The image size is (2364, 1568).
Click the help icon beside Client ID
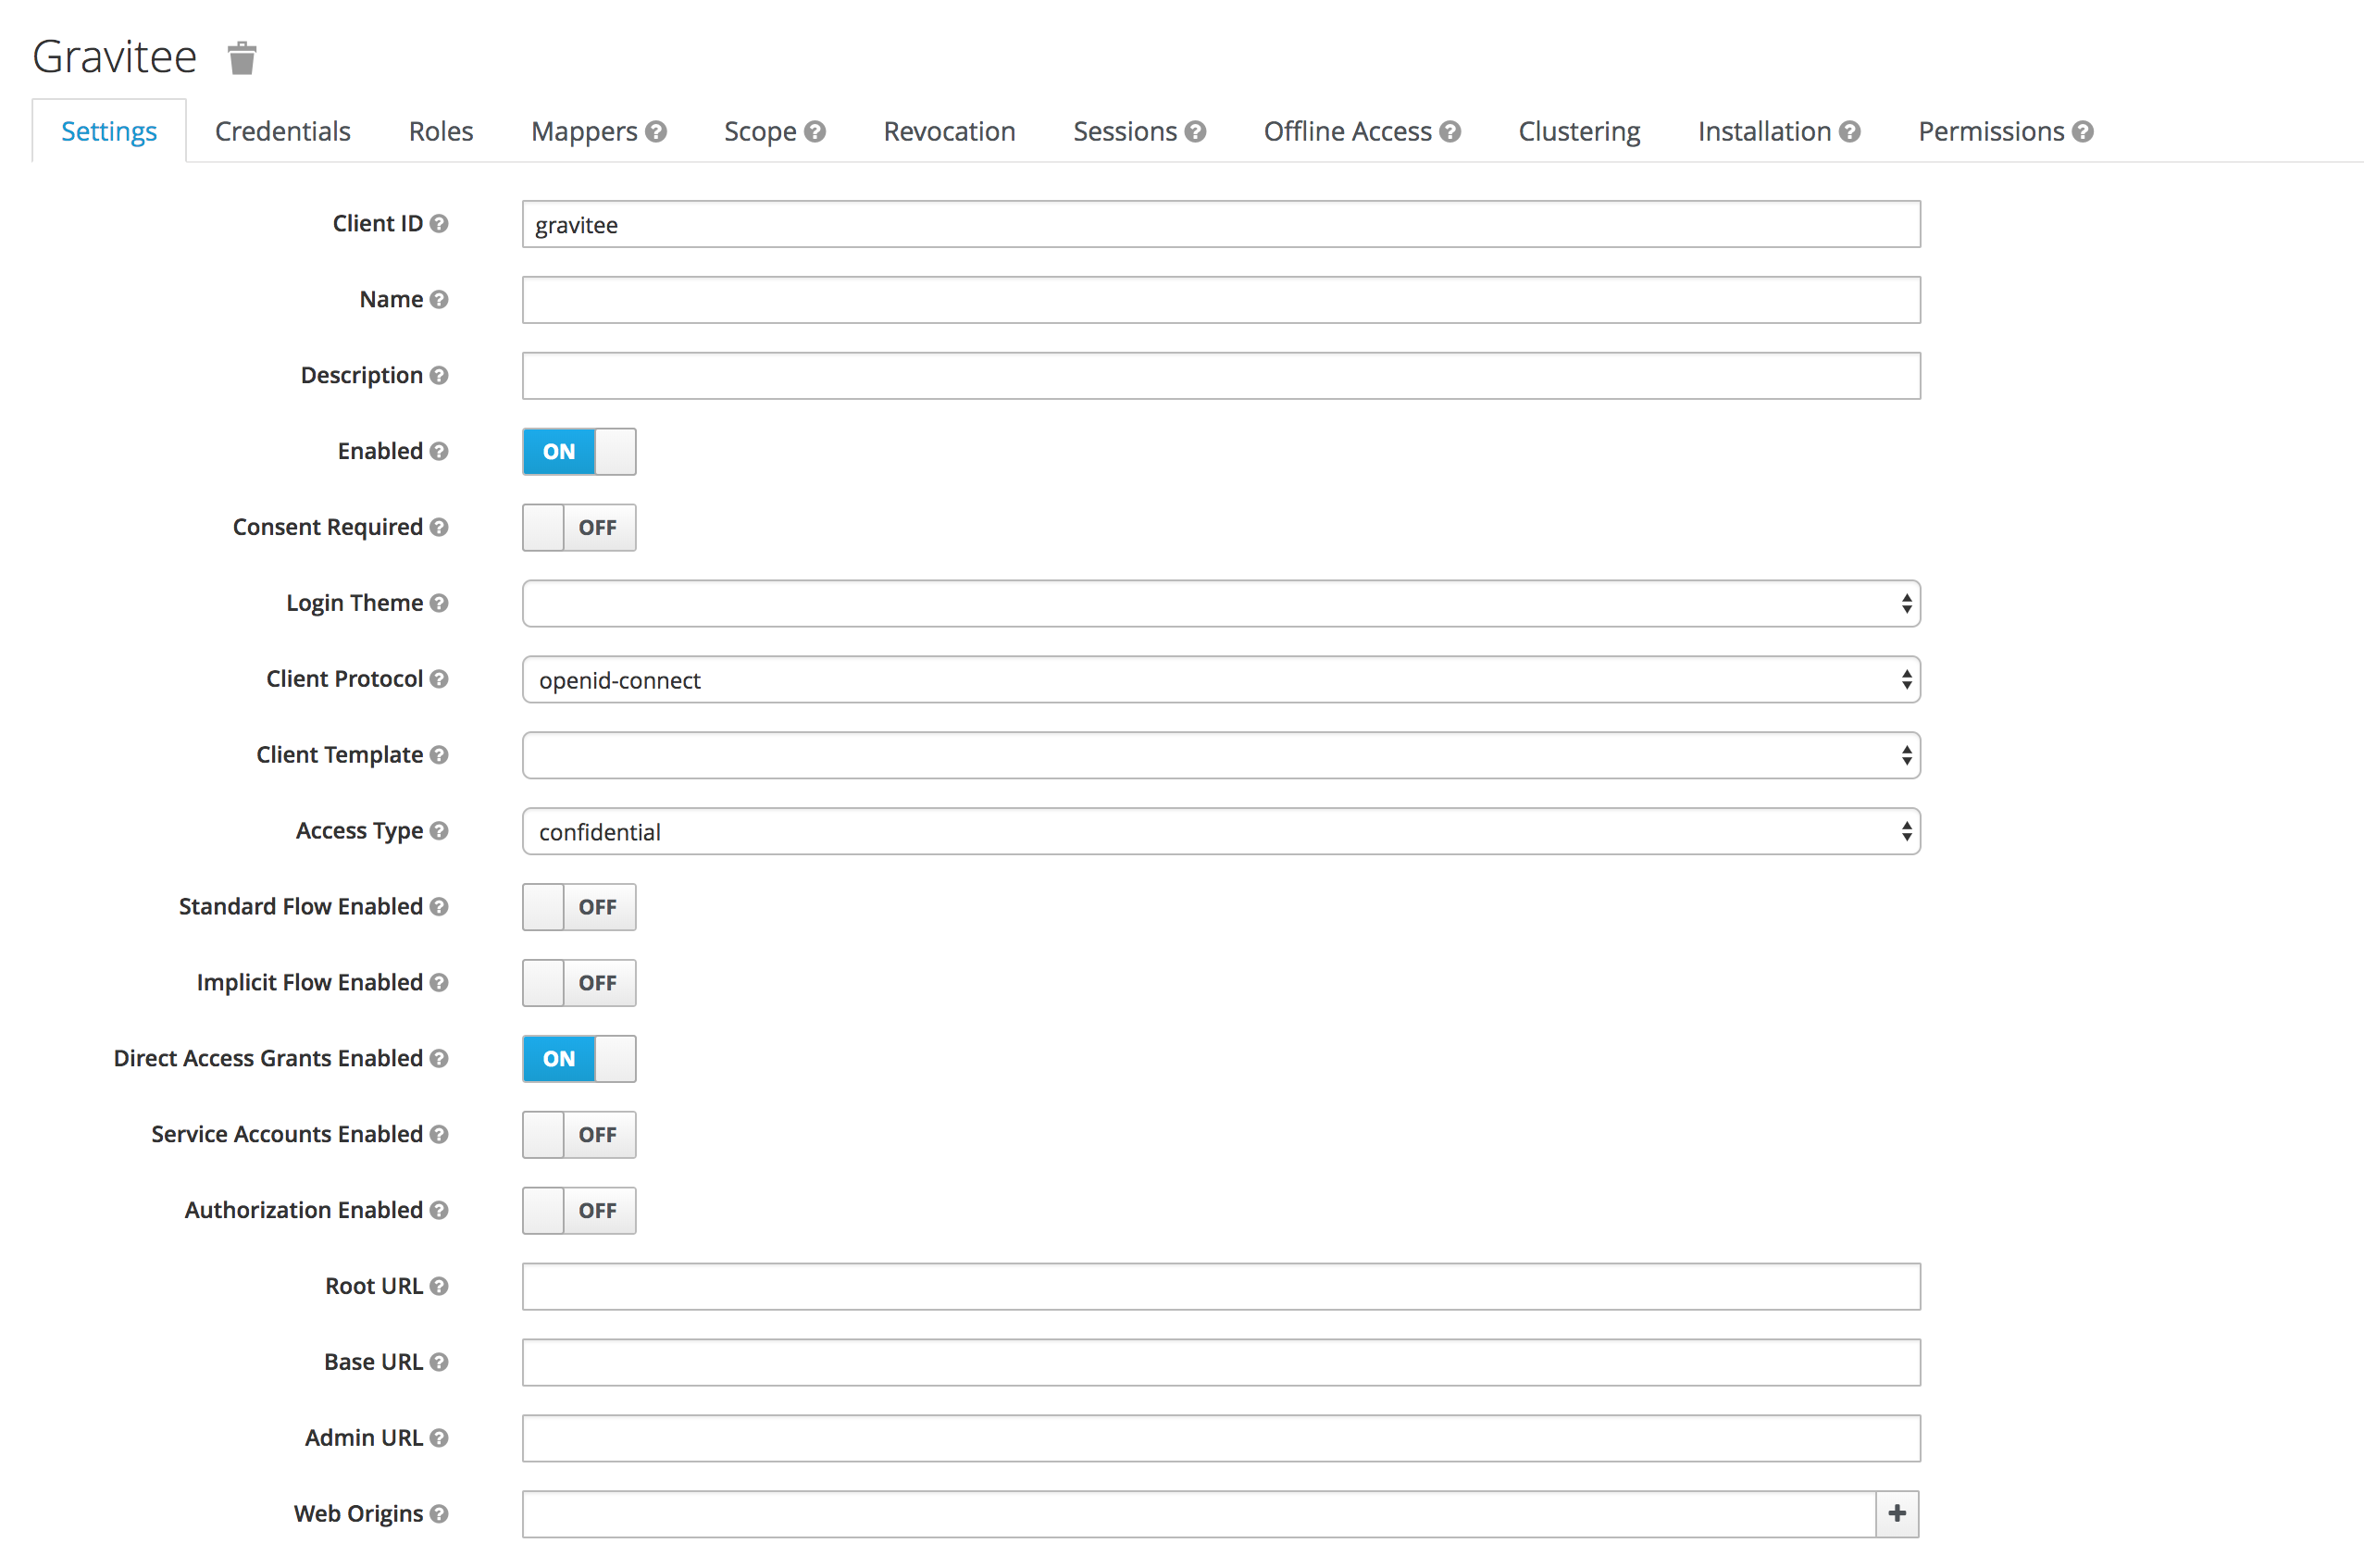click(x=439, y=224)
